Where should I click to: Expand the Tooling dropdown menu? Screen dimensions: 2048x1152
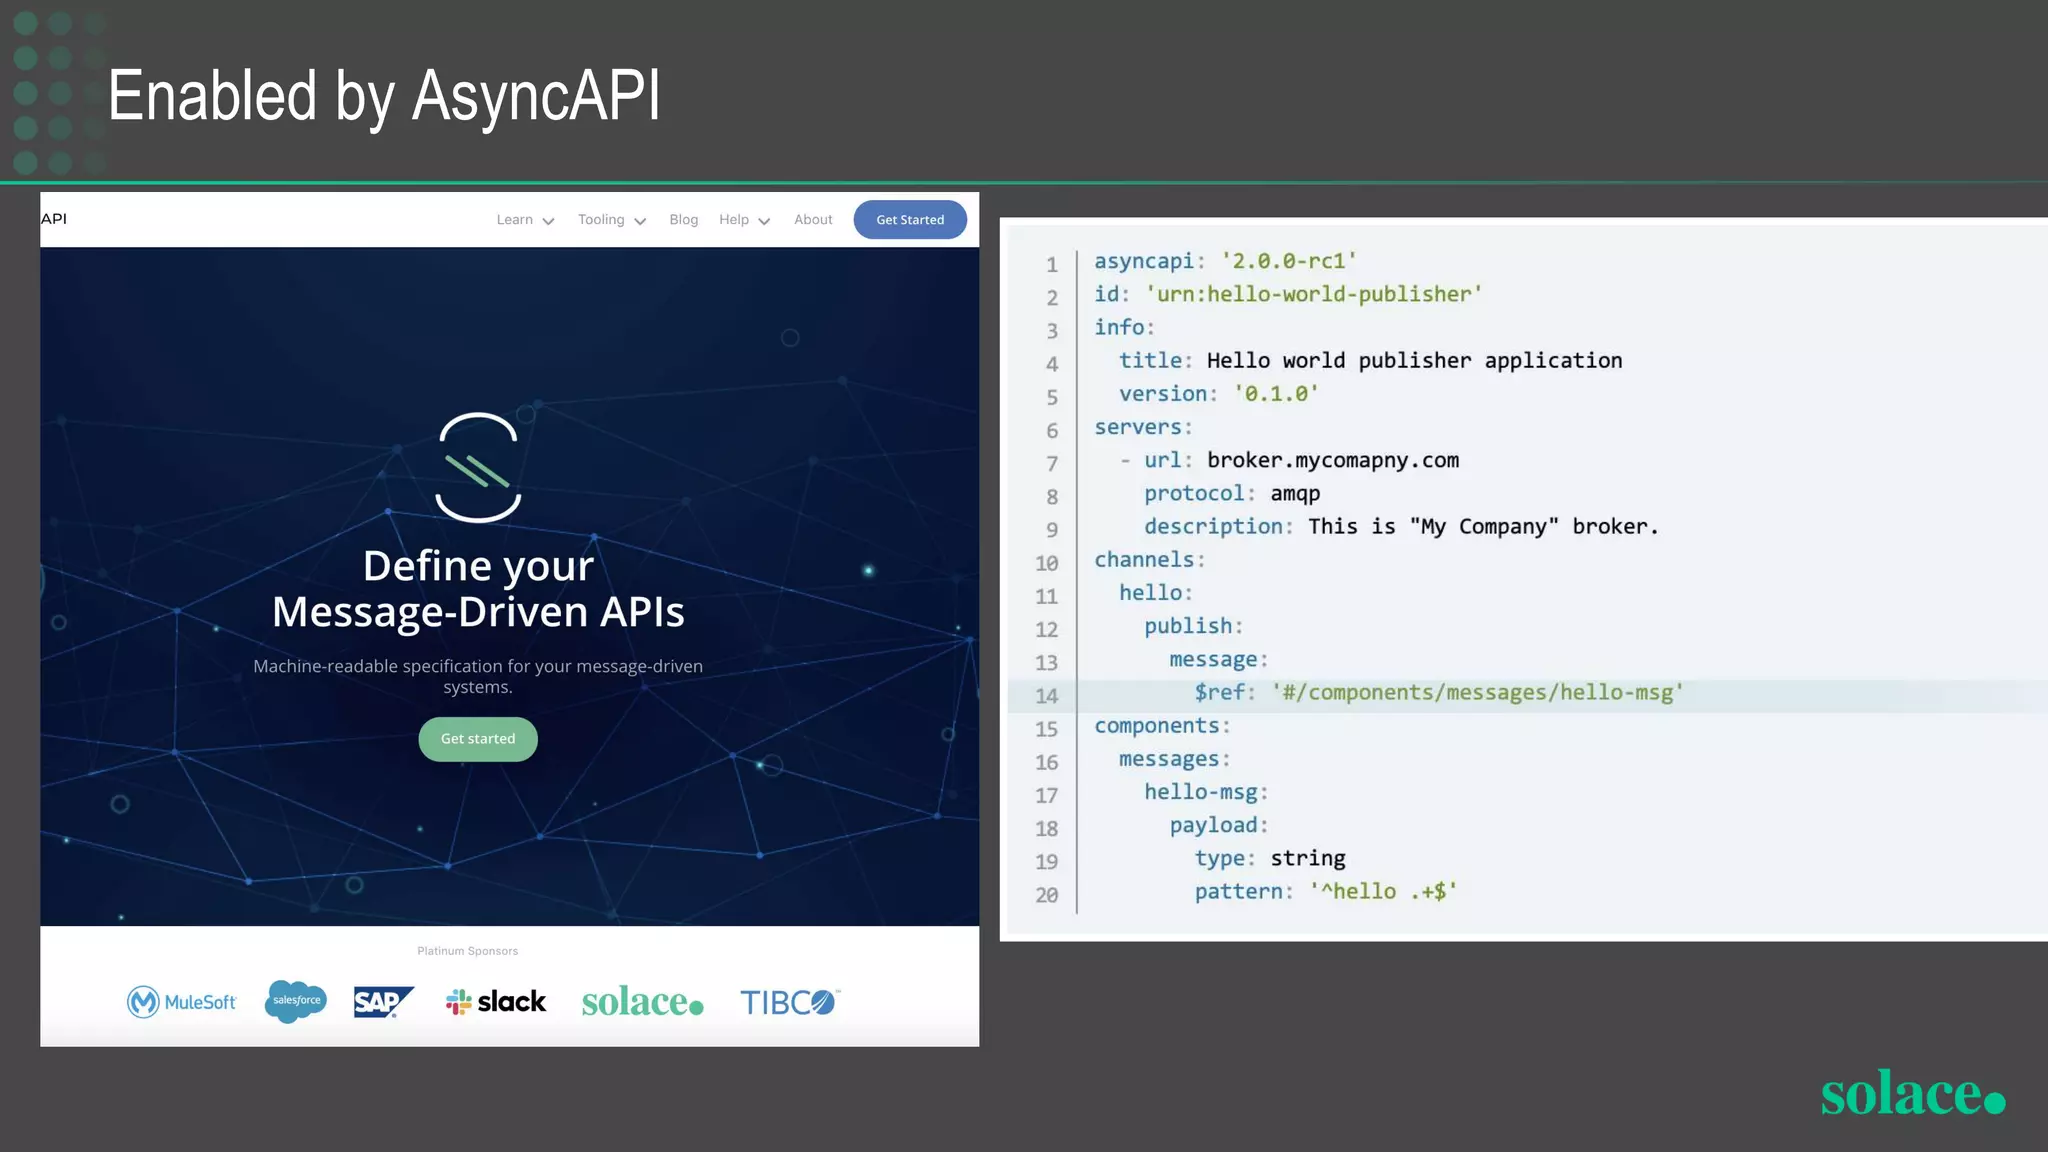point(611,220)
